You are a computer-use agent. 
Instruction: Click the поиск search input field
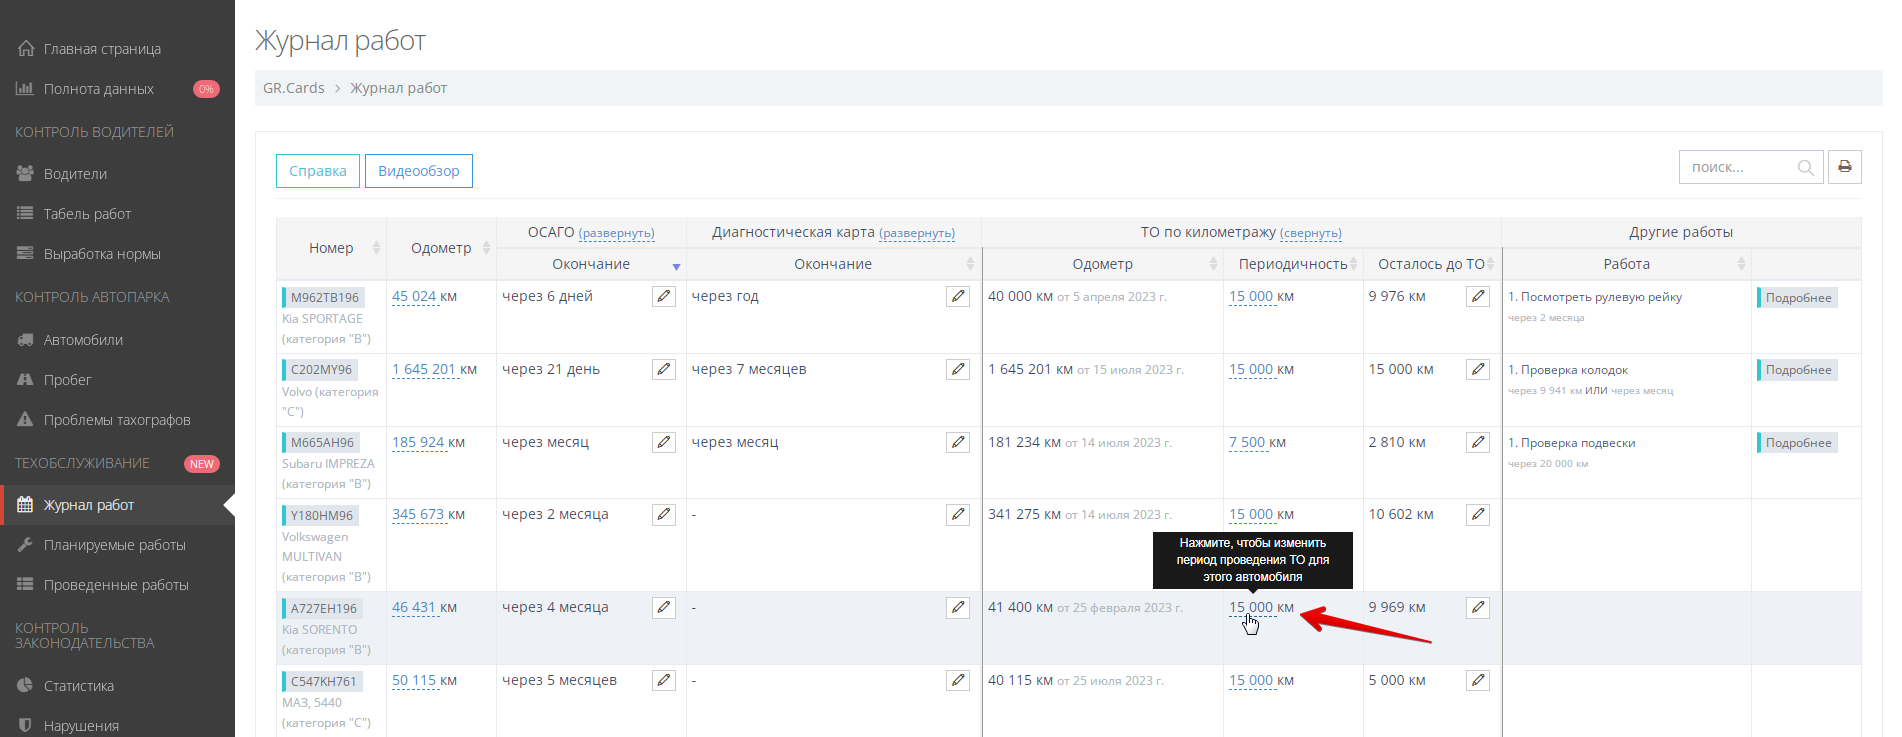coord(1738,168)
